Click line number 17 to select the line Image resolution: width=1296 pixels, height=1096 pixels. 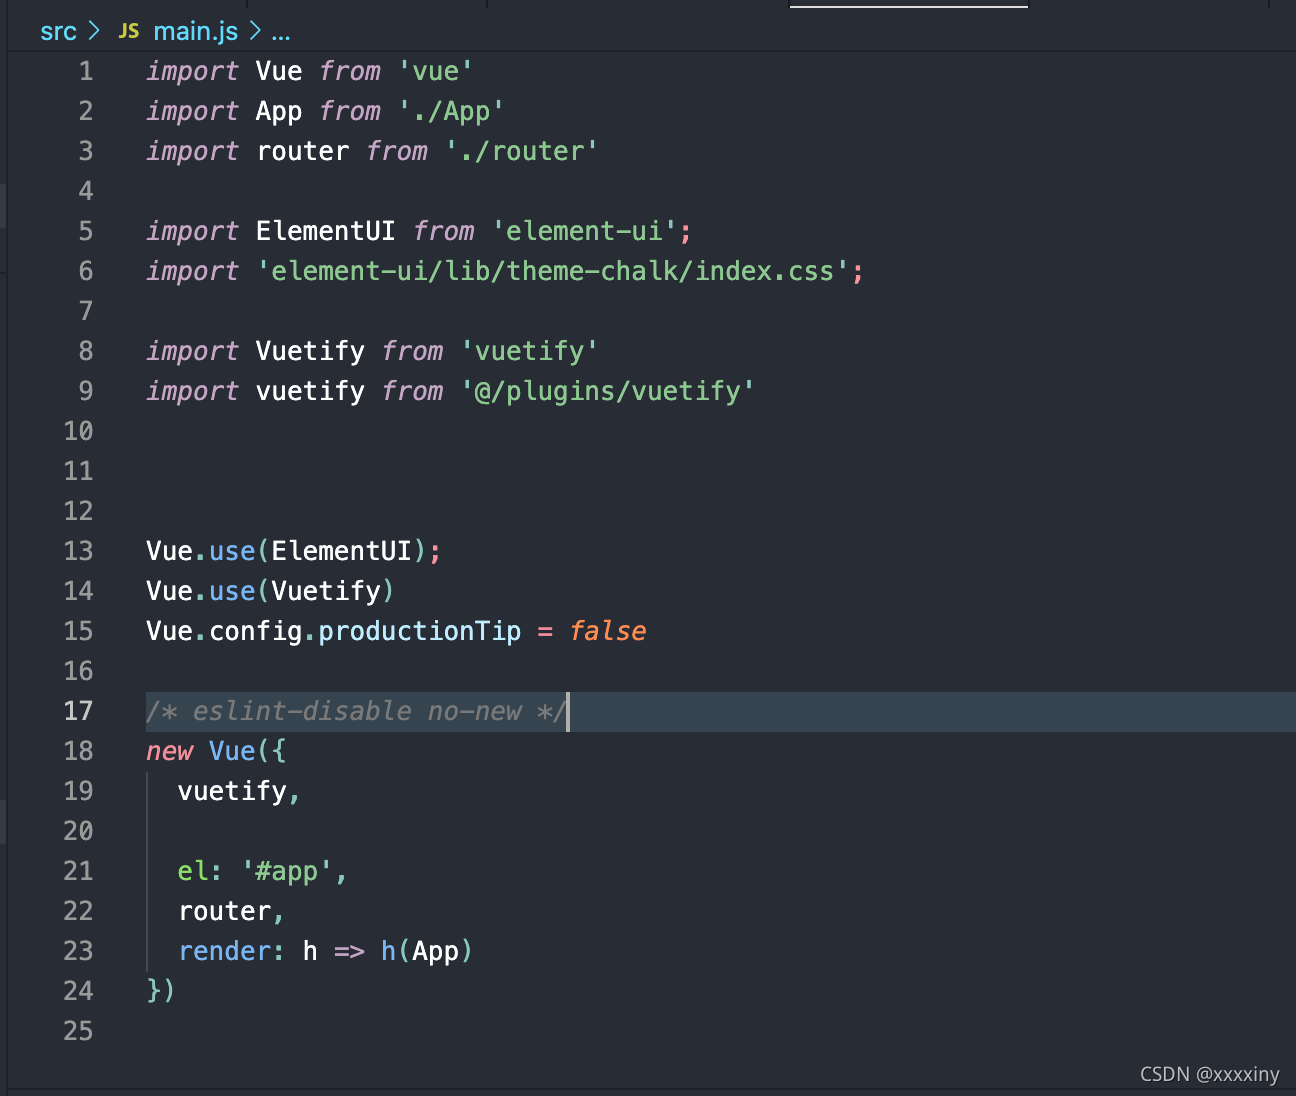coord(78,711)
